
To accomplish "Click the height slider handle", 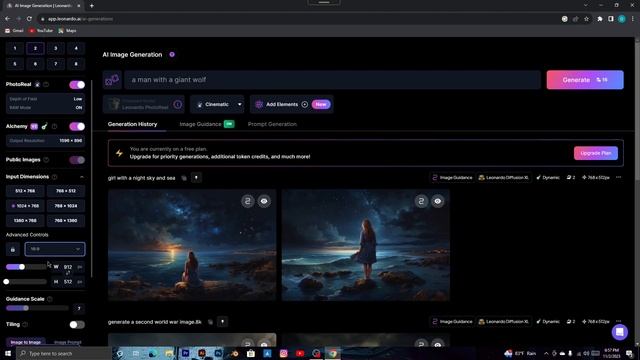I will click(6, 282).
